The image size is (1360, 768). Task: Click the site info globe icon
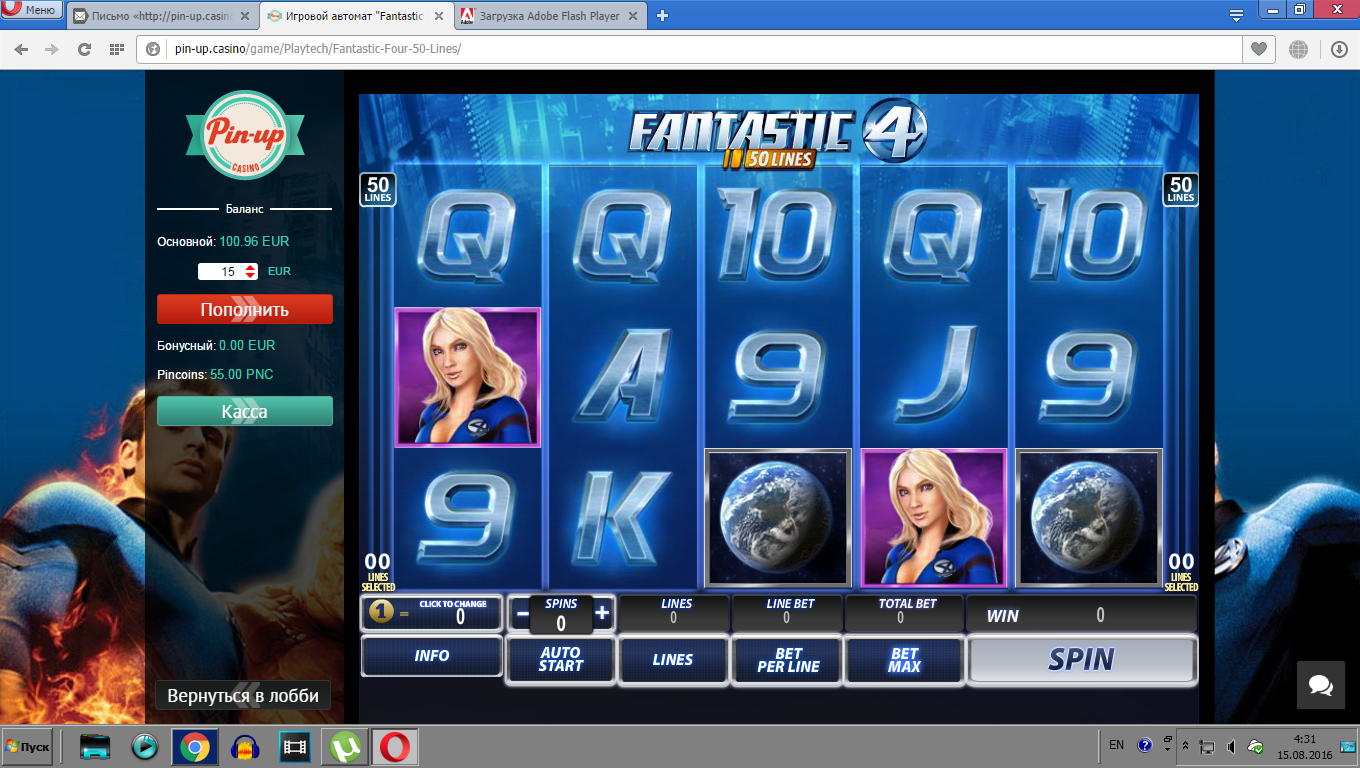coord(154,49)
